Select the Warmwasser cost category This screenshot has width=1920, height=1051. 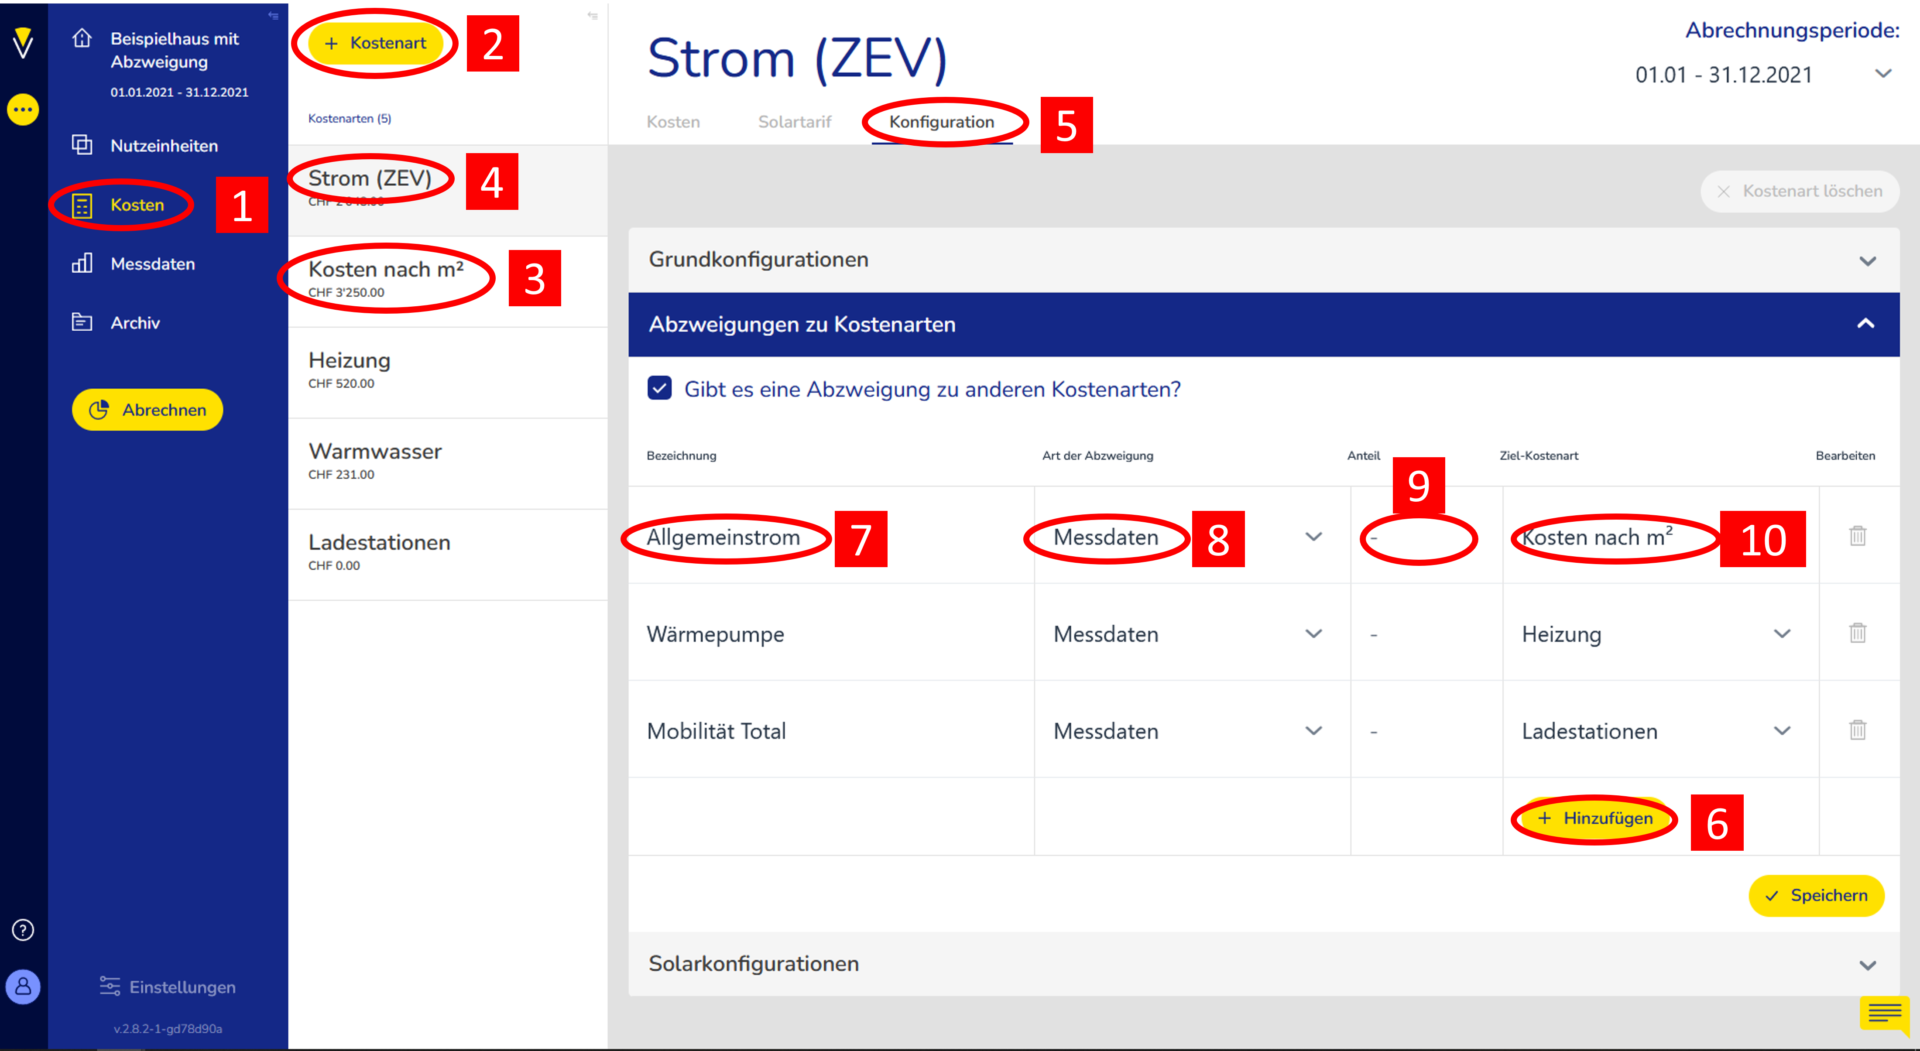click(x=375, y=452)
